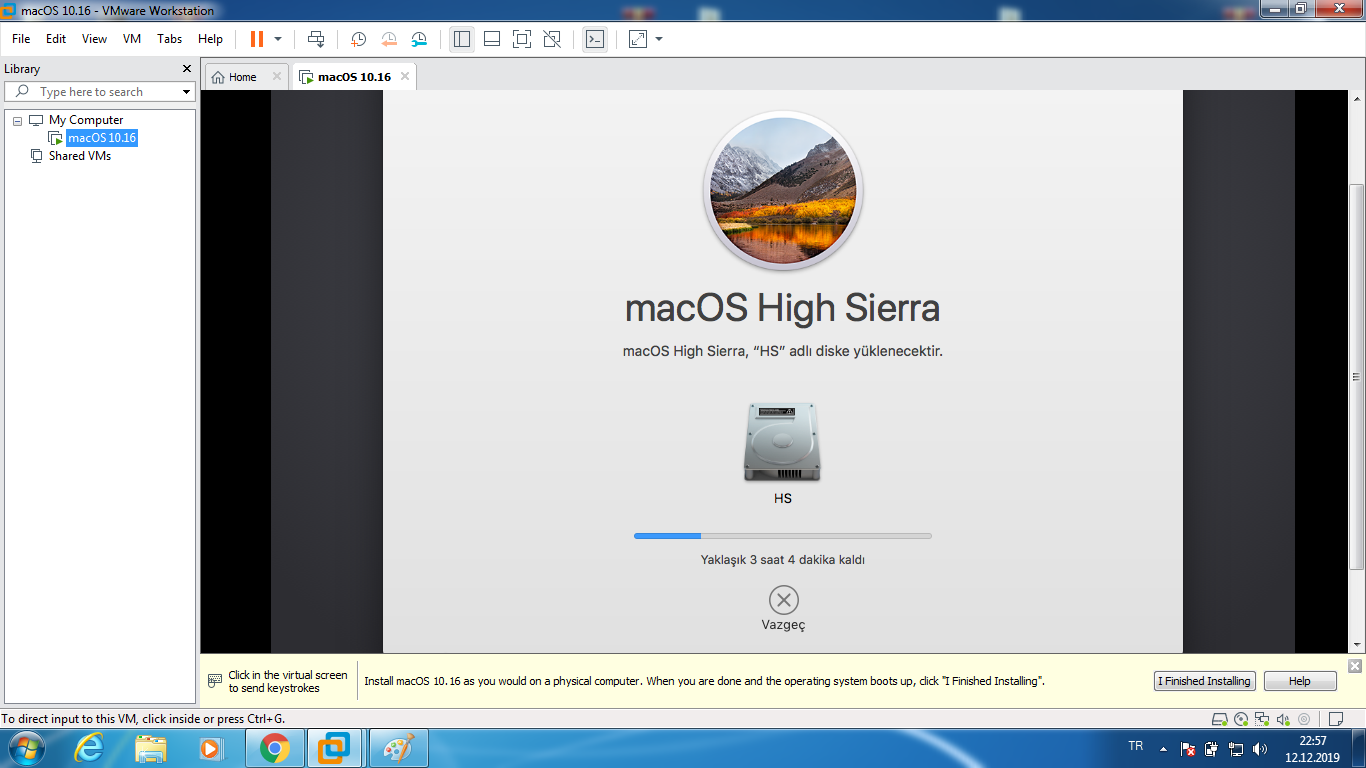Select macOS 10.16 in the library tree
Screen dimensions: 1366x768
coord(102,138)
